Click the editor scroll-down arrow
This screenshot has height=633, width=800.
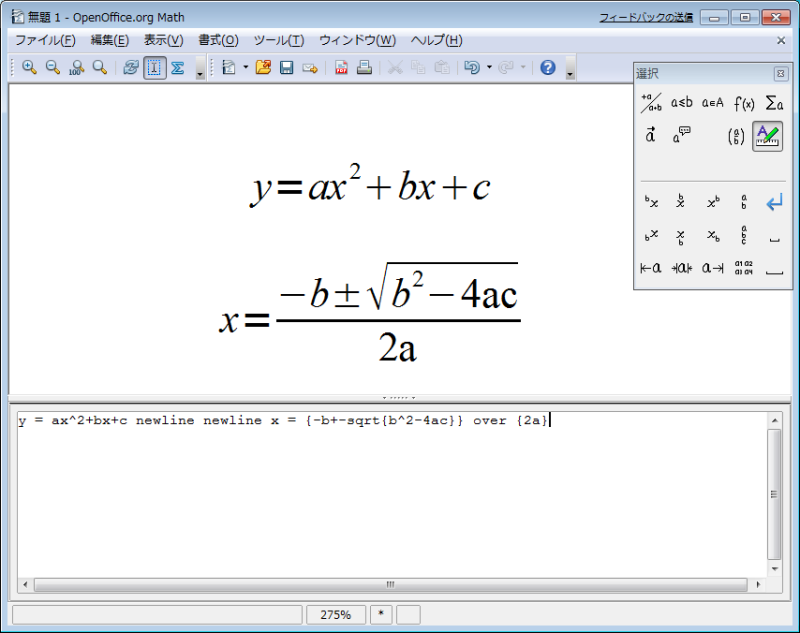click(774, 569)
